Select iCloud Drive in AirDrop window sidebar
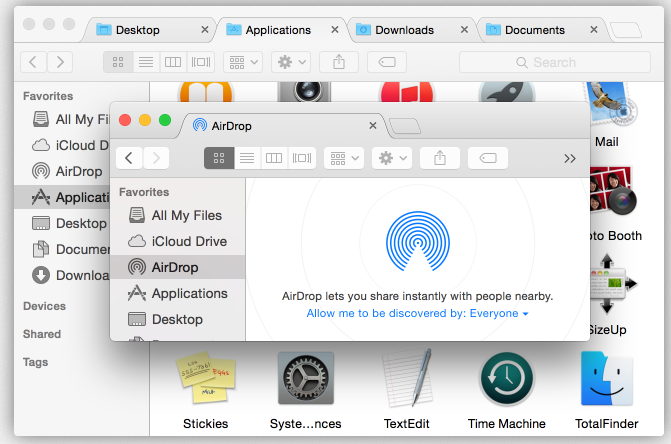 pos(178,241)
